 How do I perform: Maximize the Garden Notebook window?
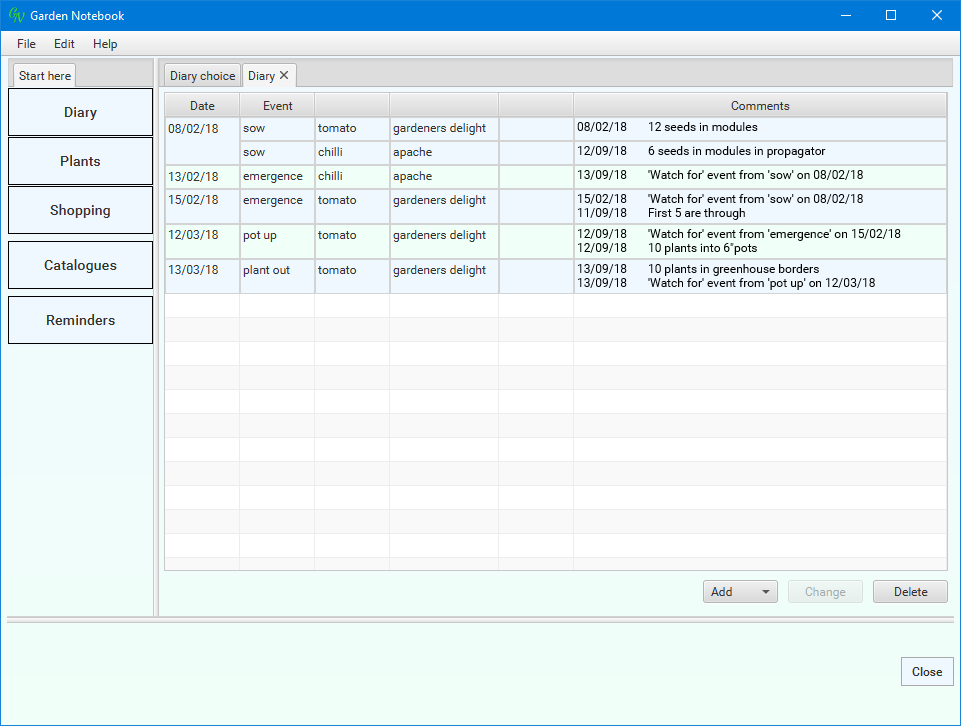(890, 15)
